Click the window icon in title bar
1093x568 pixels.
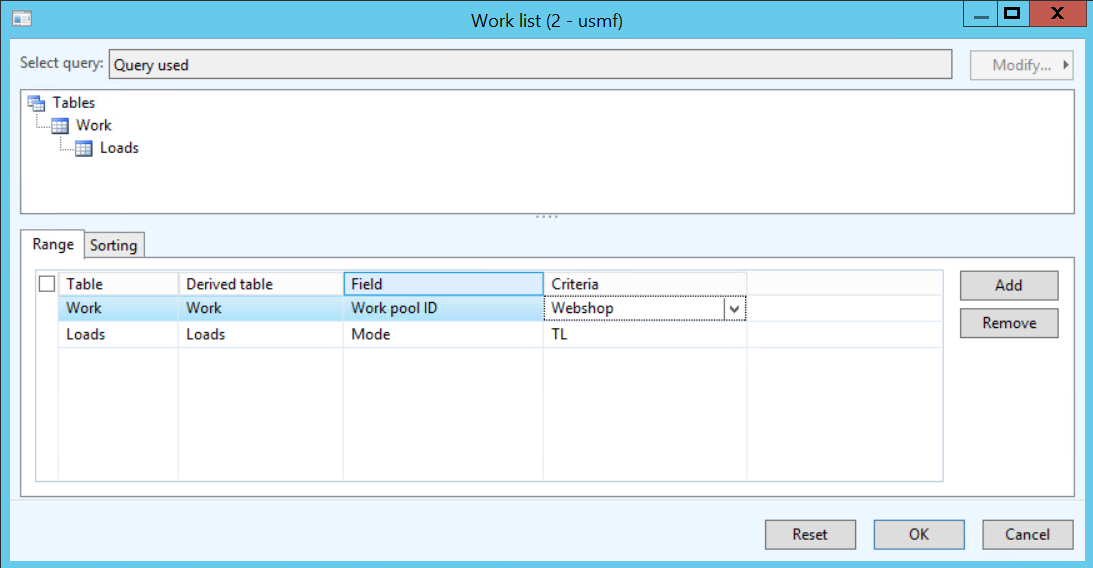click(x=22, y=19)
